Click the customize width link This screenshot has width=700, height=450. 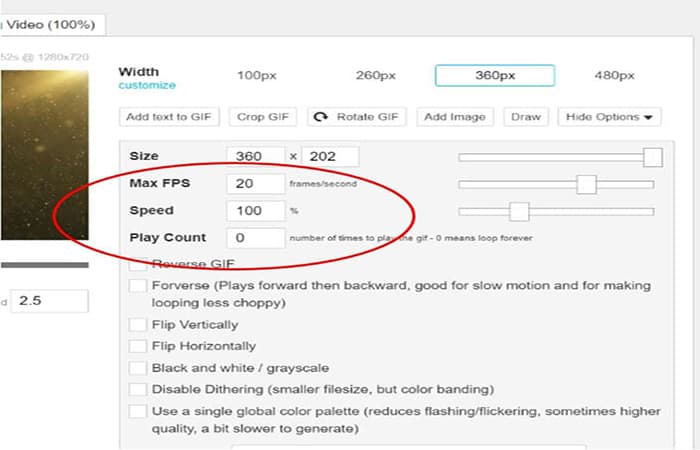[x=146, y=86]
